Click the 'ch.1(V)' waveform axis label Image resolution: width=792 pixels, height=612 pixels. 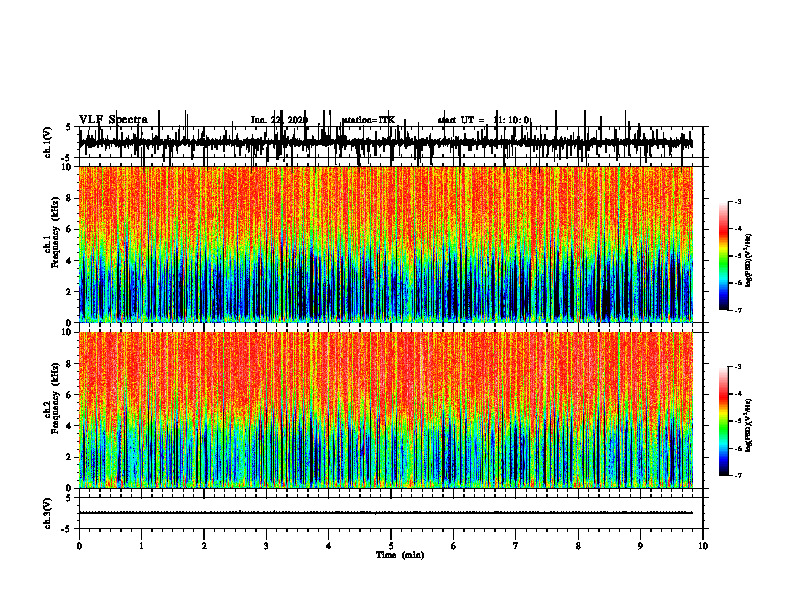tap(47, 142)
